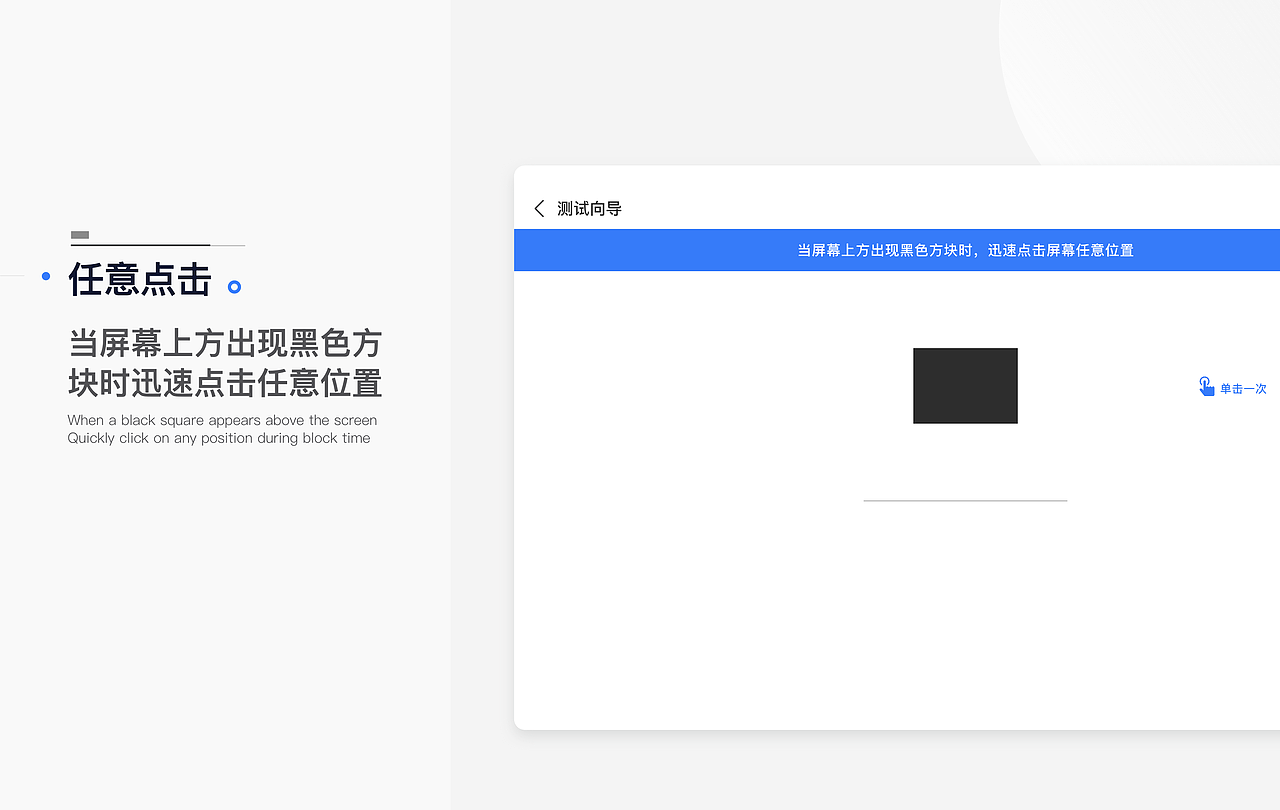
Task: Click the horizontal progress line below the square
Action: tap(965, 500)
